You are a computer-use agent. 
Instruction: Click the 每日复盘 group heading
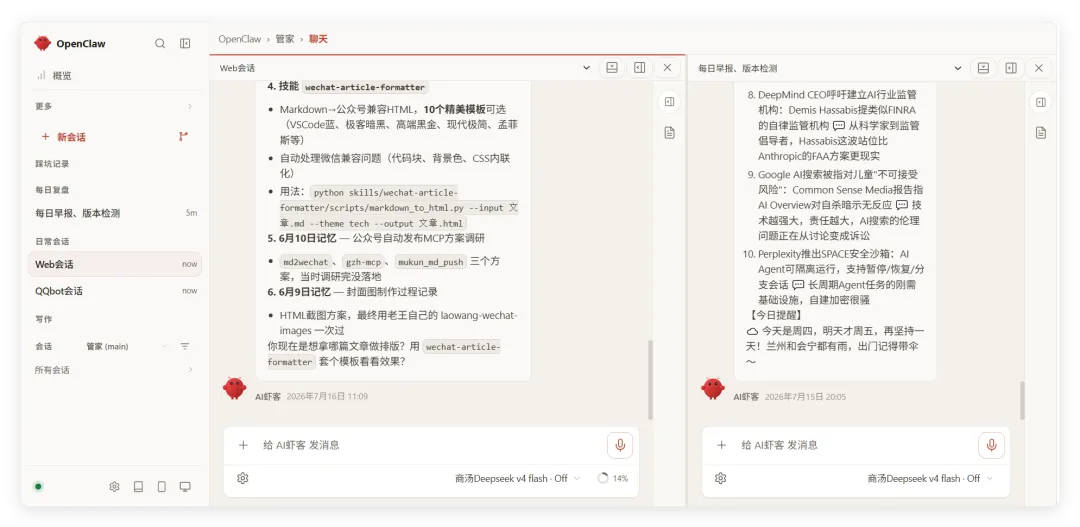pyautogui.click(x=52, y=189)
